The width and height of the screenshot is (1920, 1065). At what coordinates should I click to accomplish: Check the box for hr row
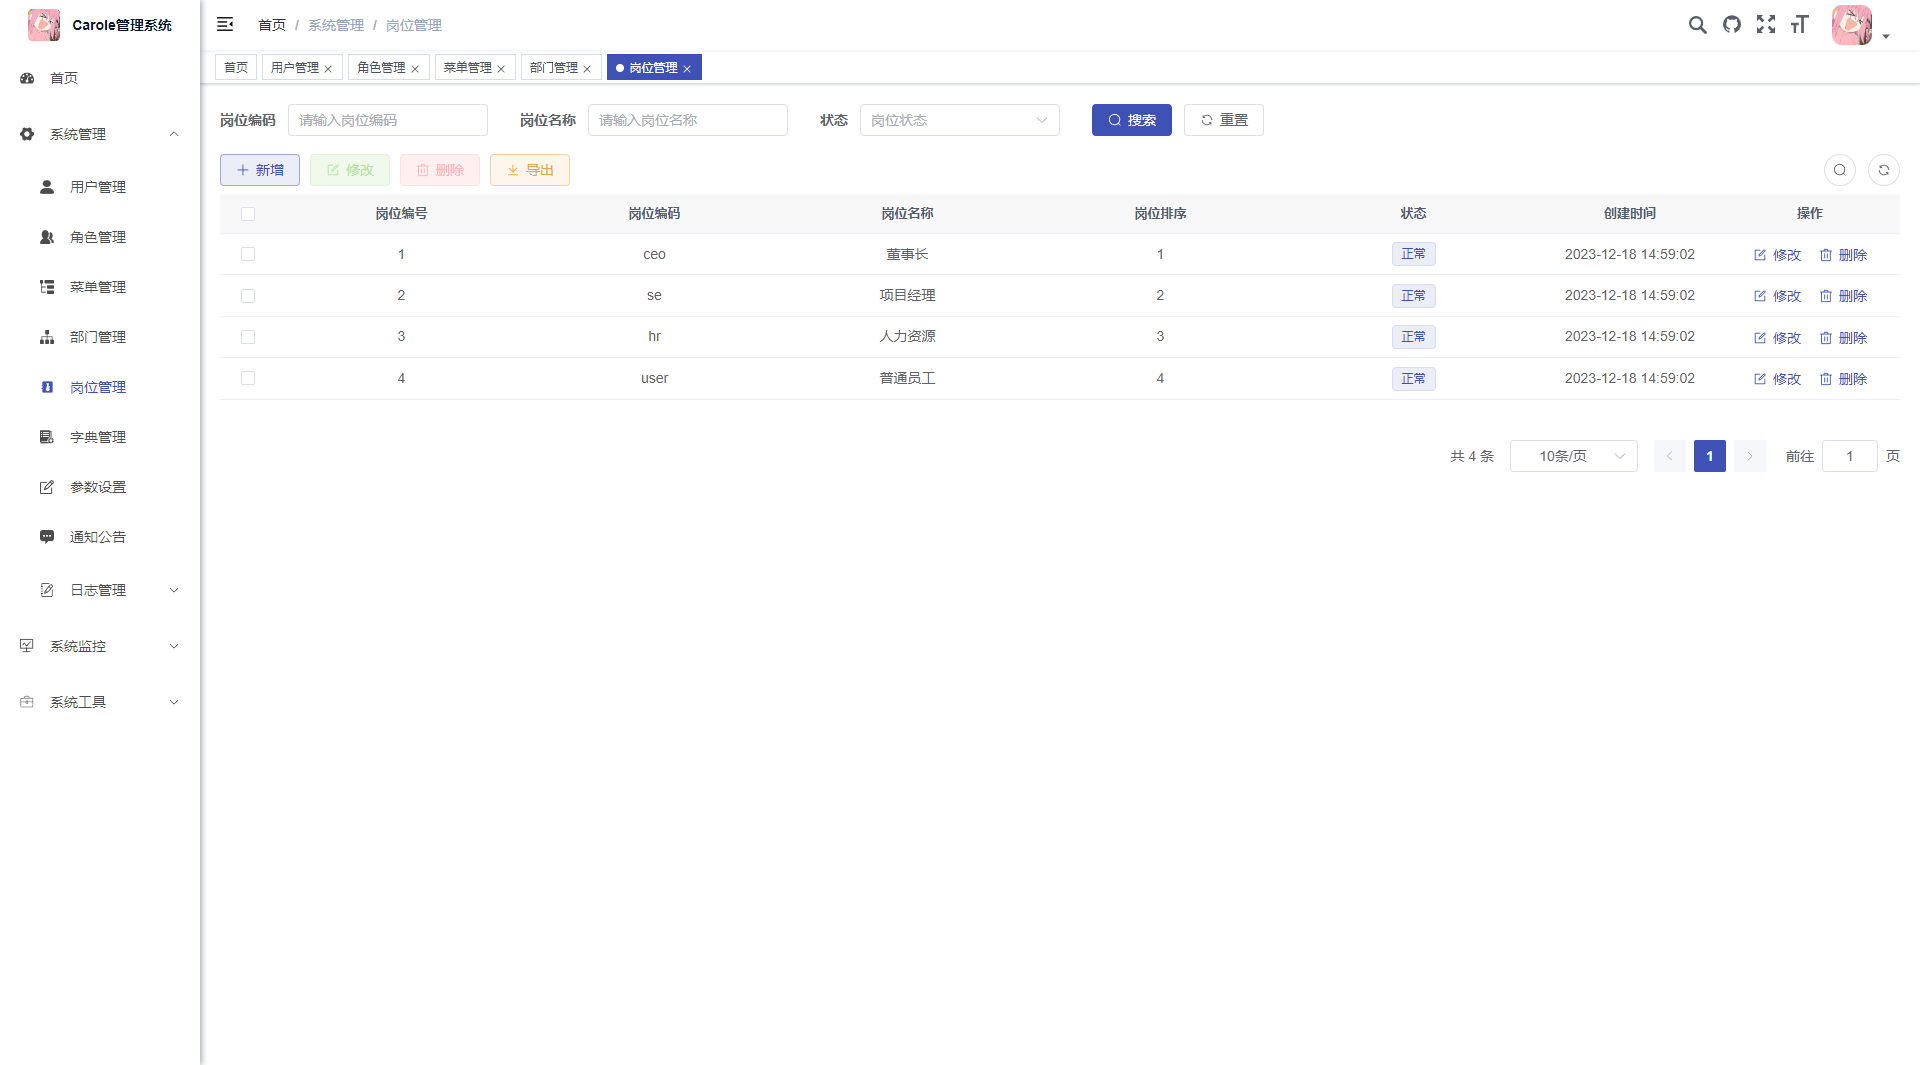(x=248, y=337)
